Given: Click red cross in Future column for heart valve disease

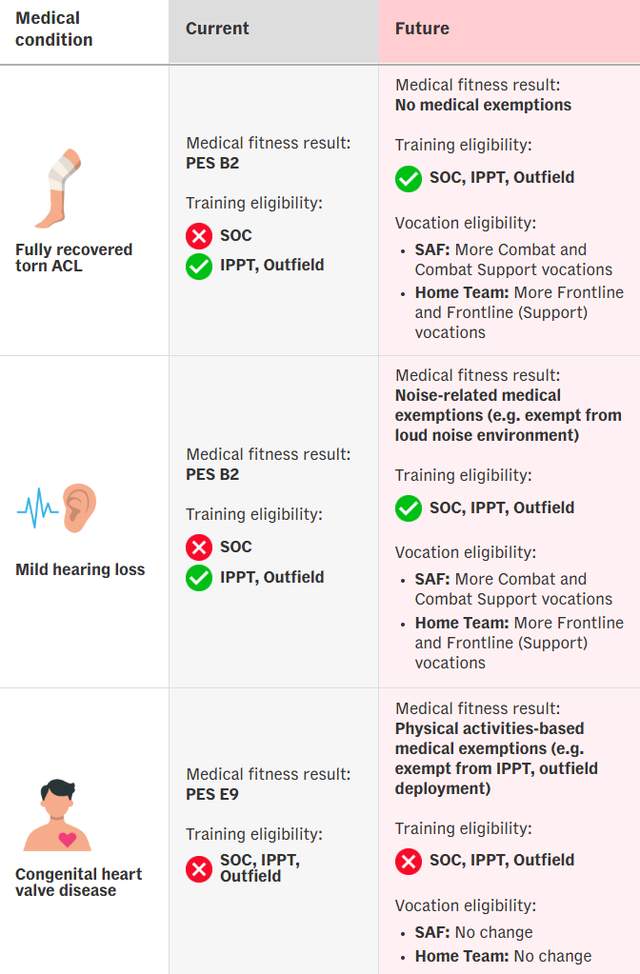Looking at the screenshot, I should pyautogui.click(x=408, y=860).
